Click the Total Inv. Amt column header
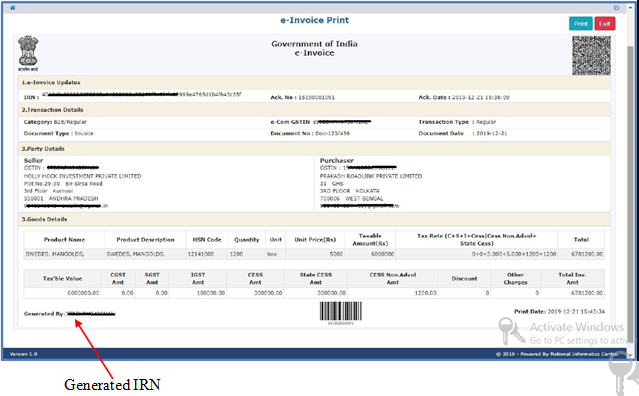This screenshot has width=639, height=396. [x=572, y=279]
